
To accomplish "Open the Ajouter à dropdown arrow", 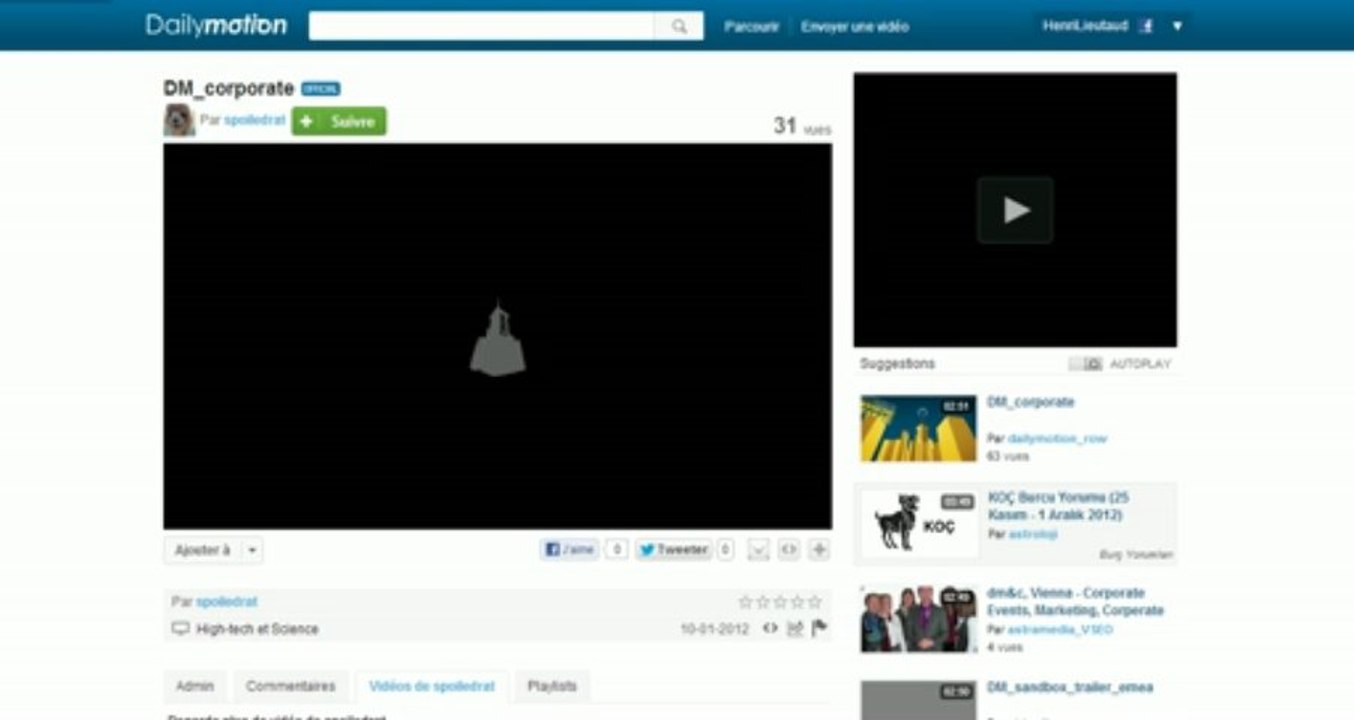I will pos(252,550).
